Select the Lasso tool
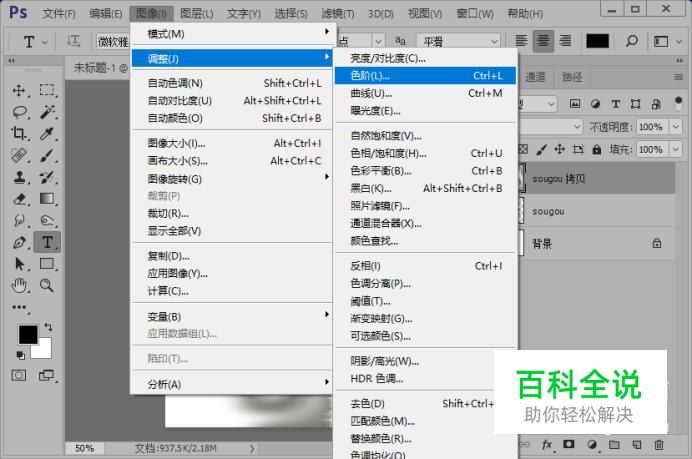 coord(19,112)
